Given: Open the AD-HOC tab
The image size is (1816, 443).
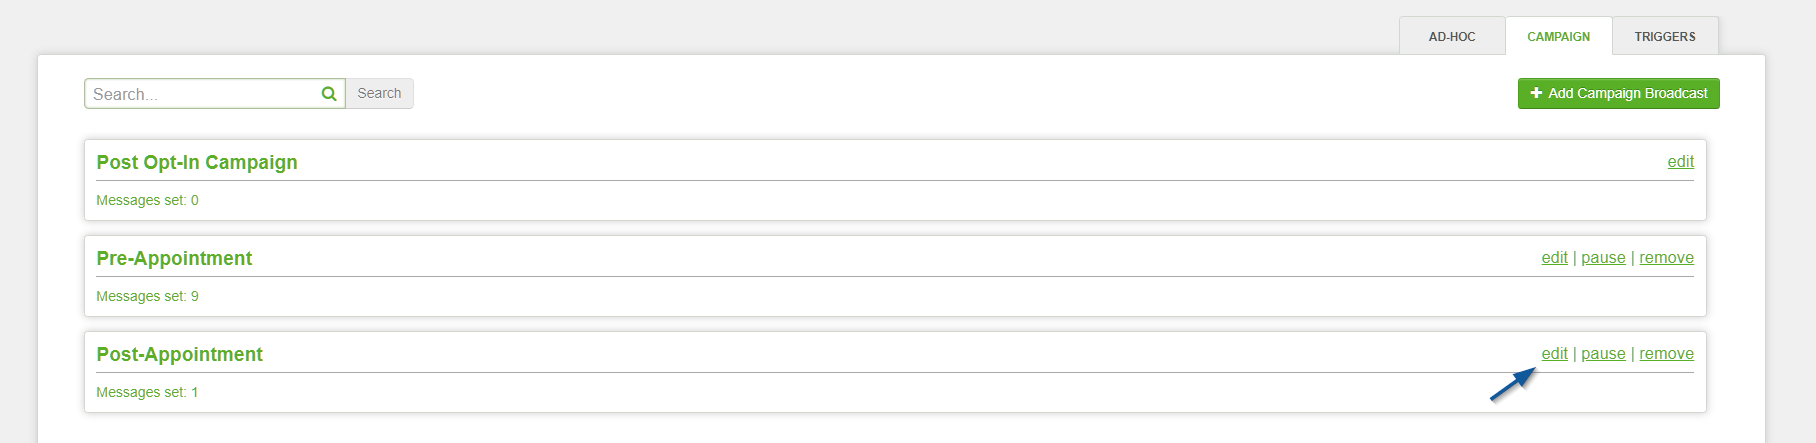Looking at the screenshot, I should click(x=1452, y=37).
